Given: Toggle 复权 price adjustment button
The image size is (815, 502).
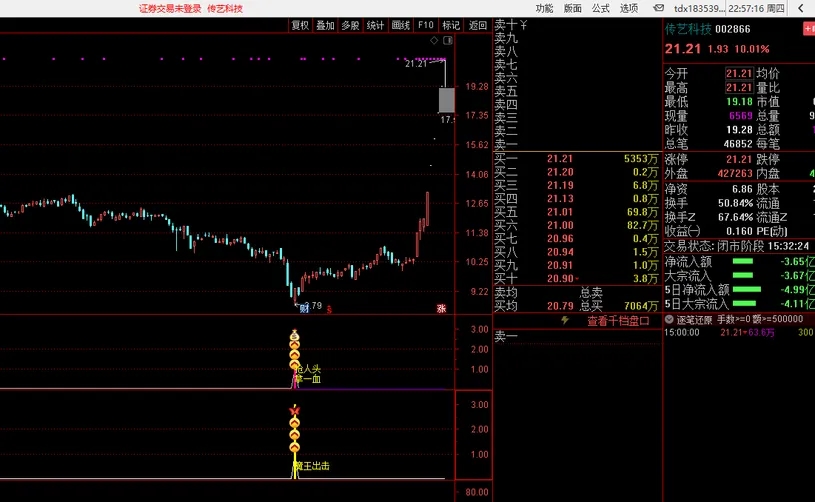Looking at the screenshot, I should (300, 25).
